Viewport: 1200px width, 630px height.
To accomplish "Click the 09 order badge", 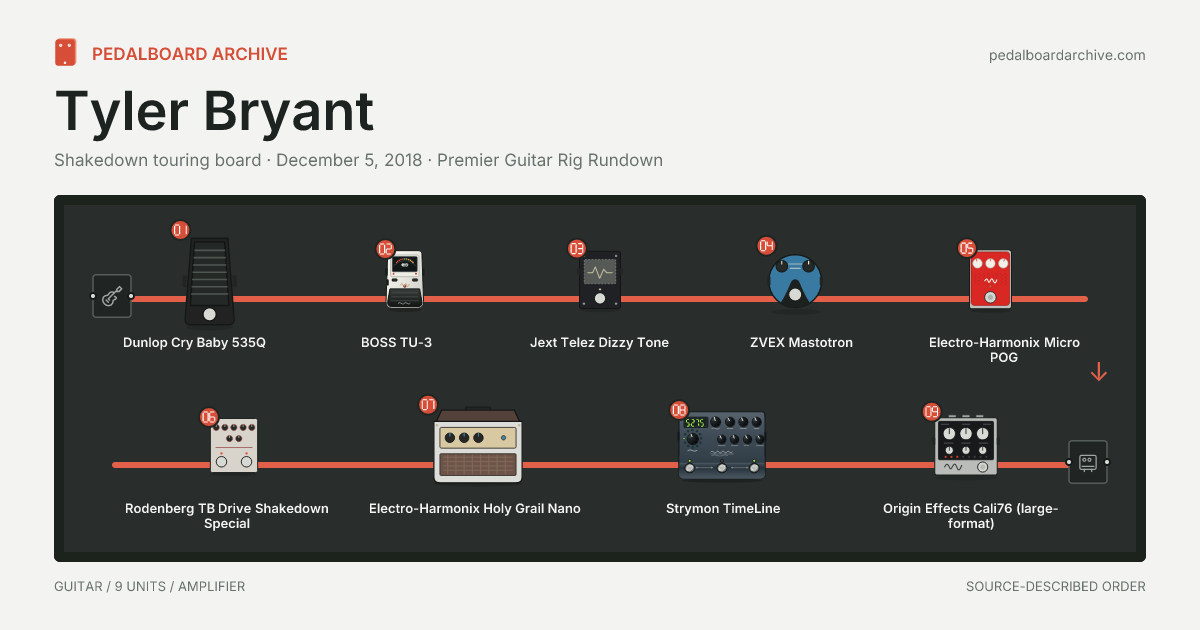I will pyautogui.click(x=932, y=411).
